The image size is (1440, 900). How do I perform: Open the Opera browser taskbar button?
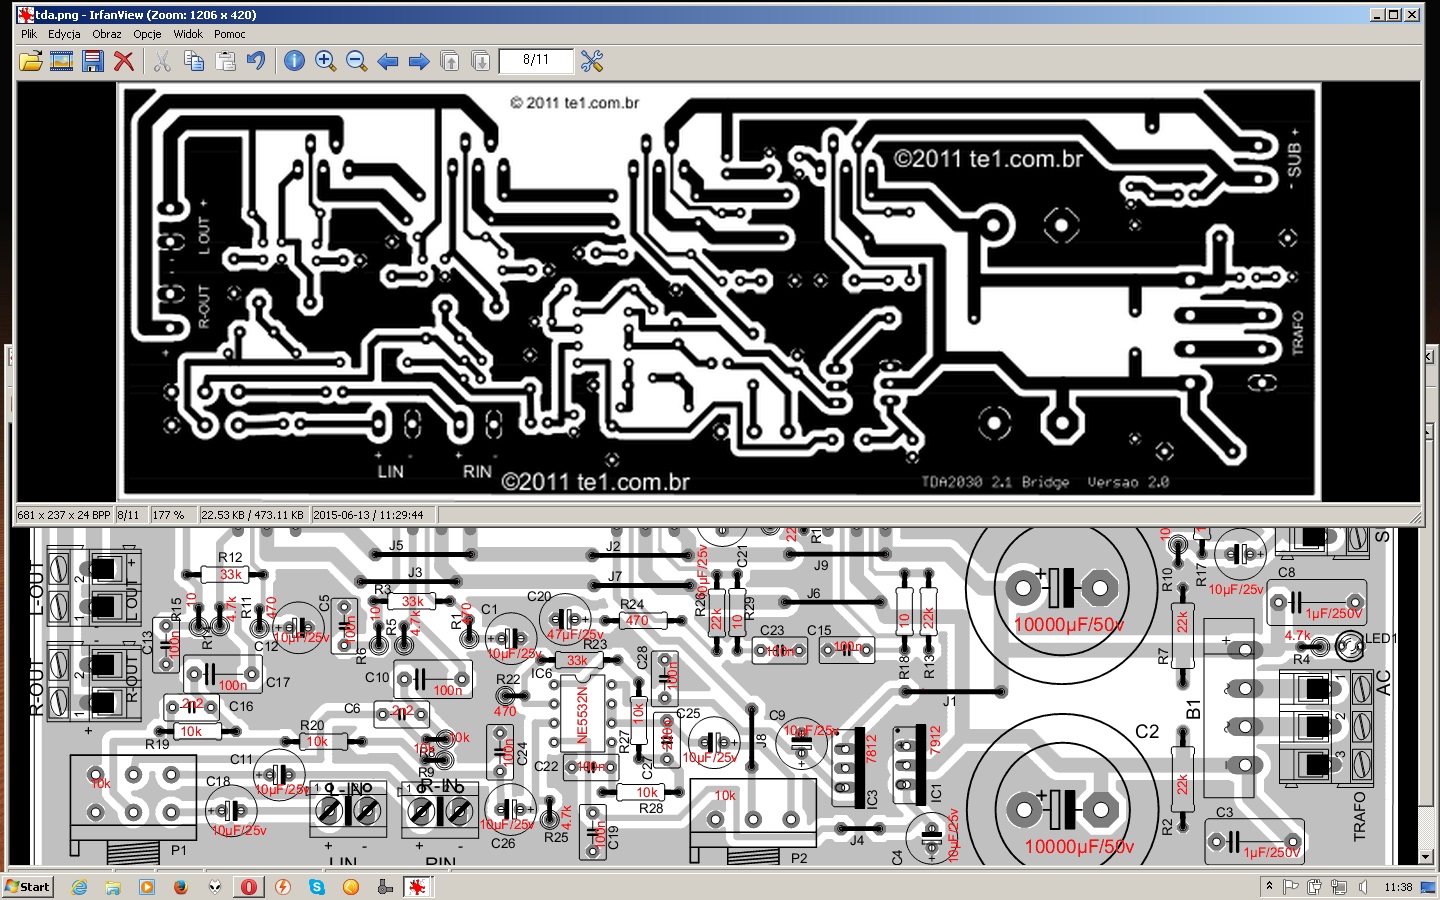[249, 887]
